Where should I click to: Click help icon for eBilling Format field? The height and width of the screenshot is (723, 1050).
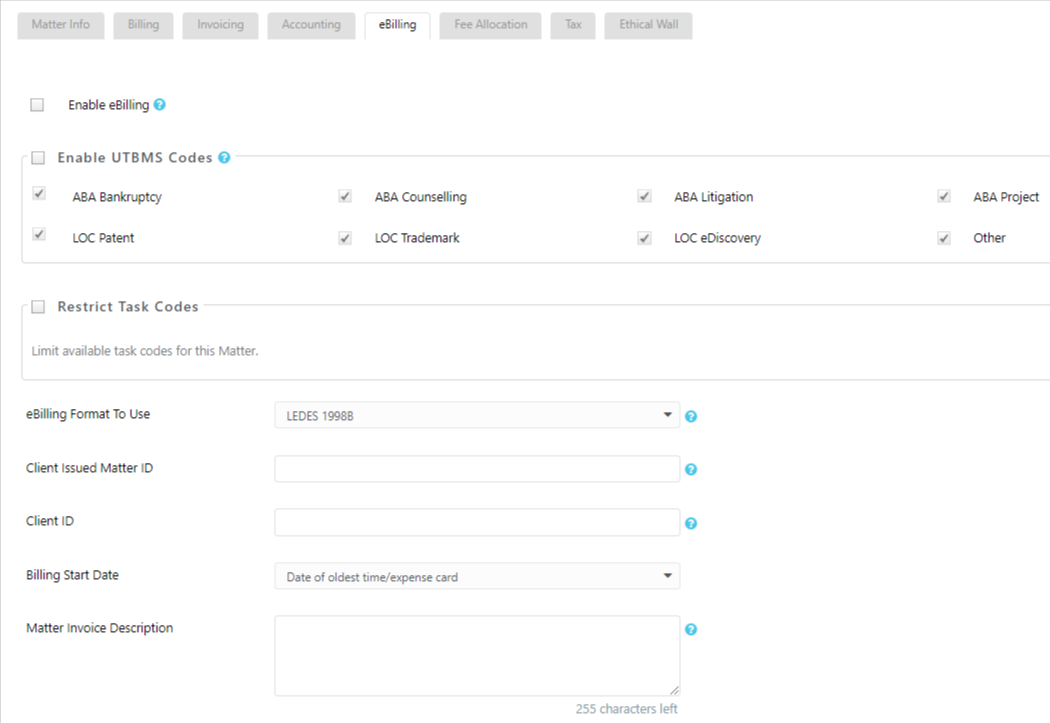690,416
